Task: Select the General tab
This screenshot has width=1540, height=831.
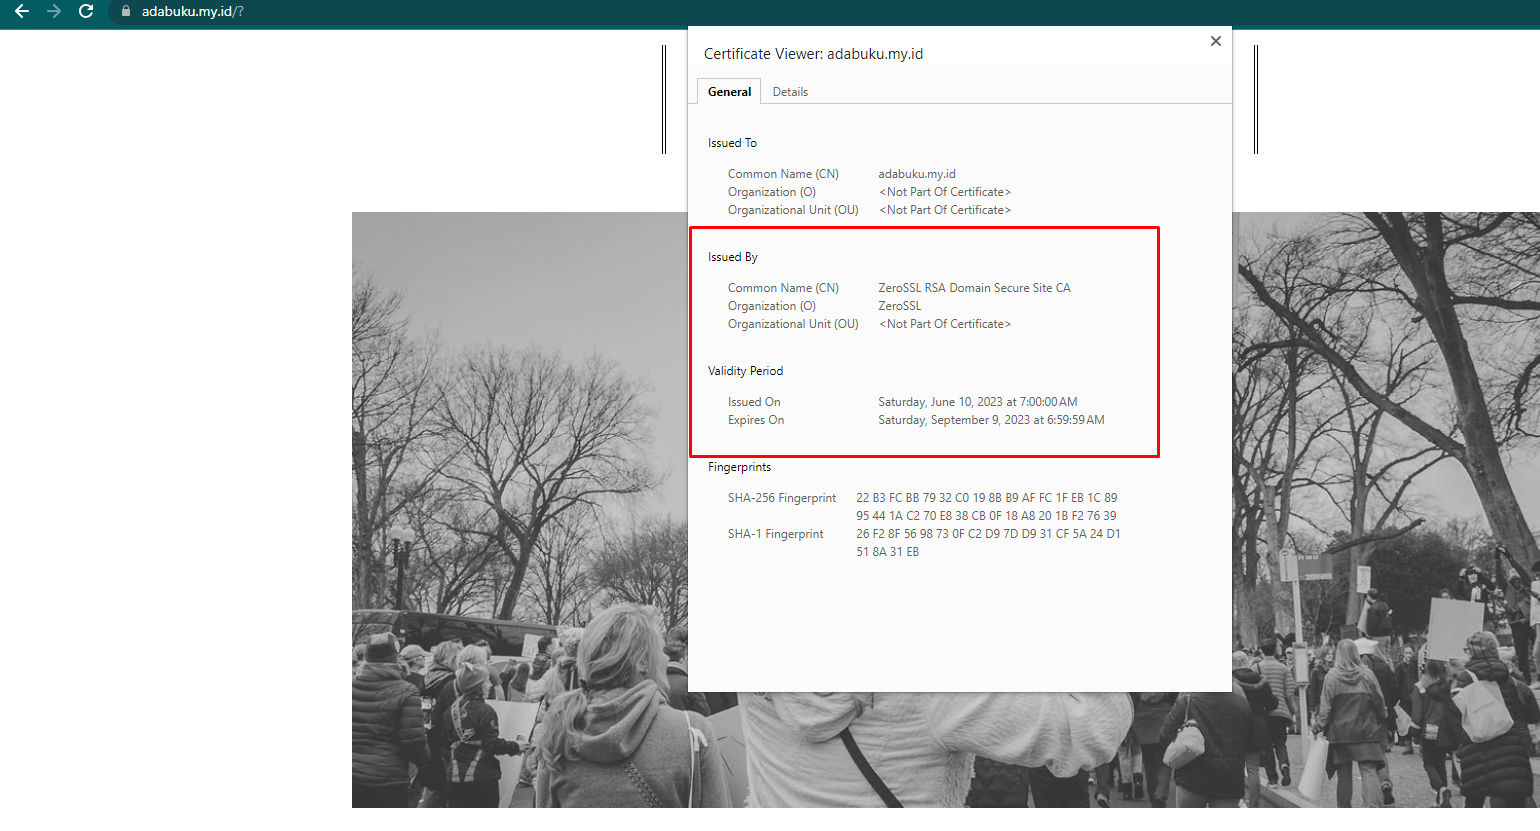Action: pyautogui.click(x=729, y=92)
